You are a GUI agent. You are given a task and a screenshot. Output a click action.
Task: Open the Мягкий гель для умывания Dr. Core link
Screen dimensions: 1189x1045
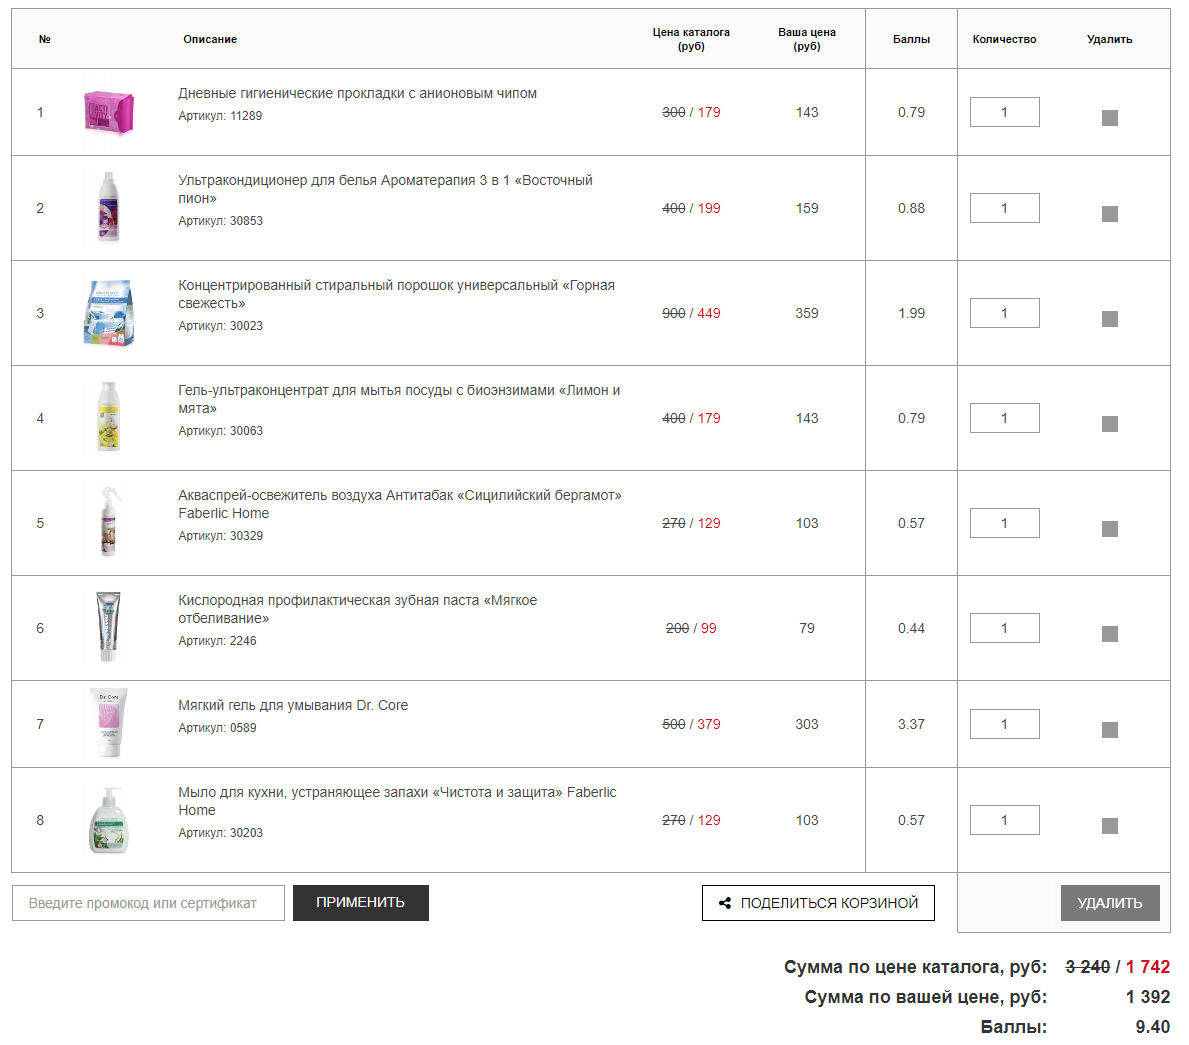tap(293, 705)
